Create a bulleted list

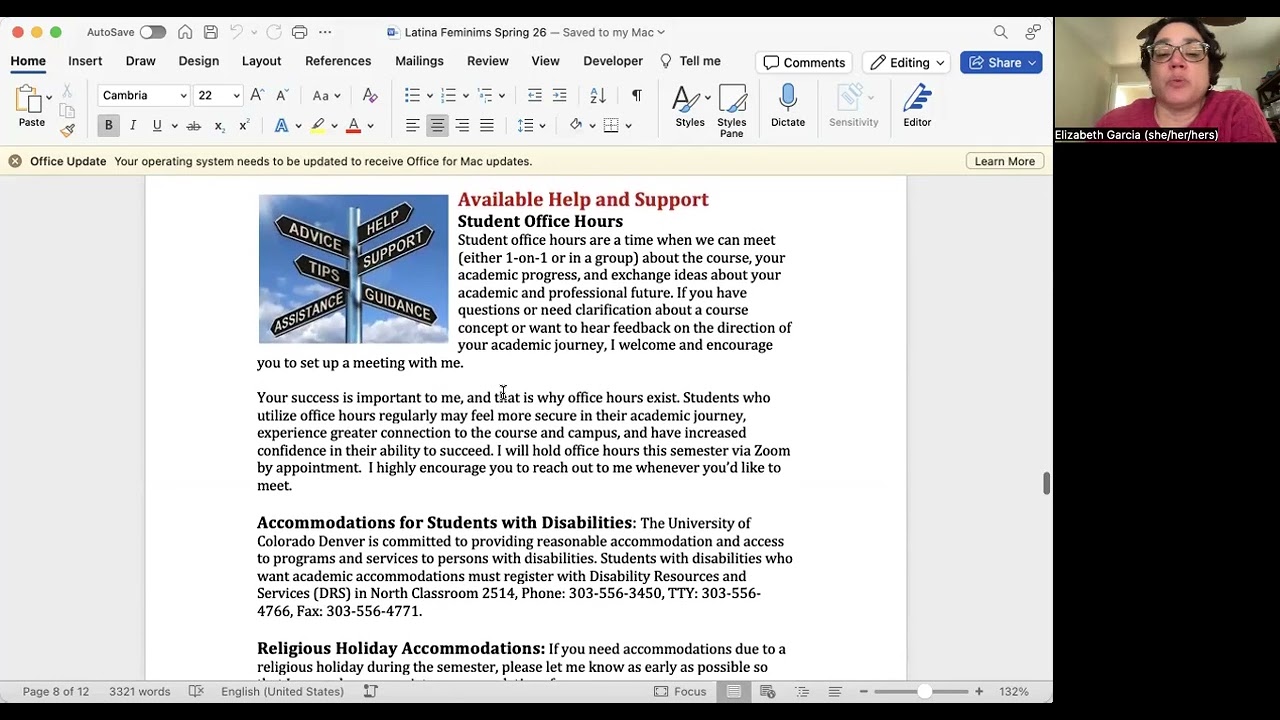412,95
